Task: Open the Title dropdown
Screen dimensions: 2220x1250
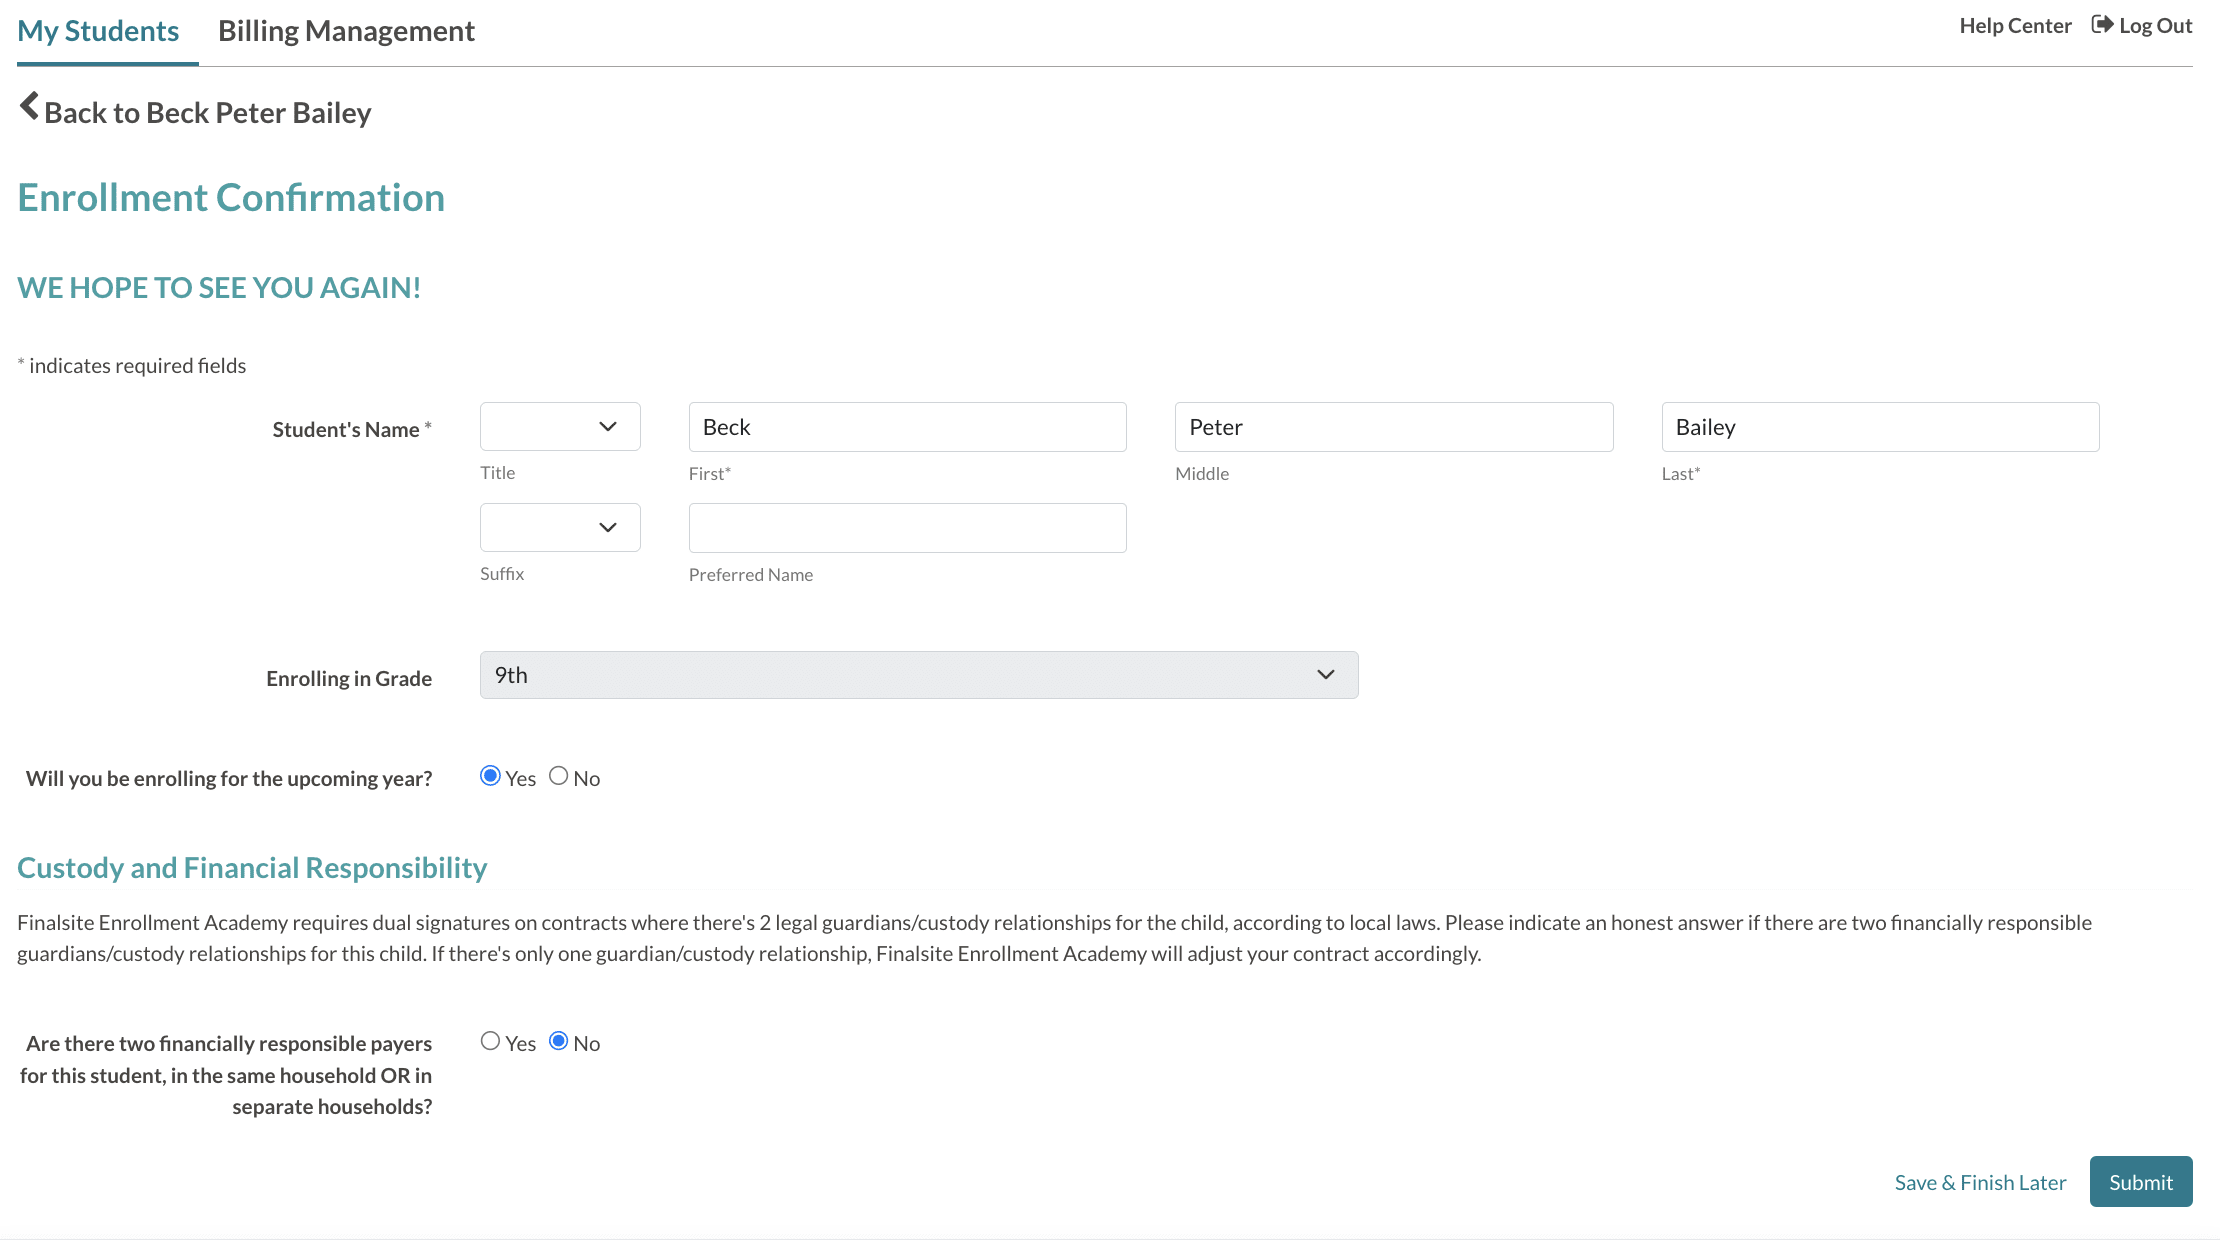Action: tap(560, 427)
